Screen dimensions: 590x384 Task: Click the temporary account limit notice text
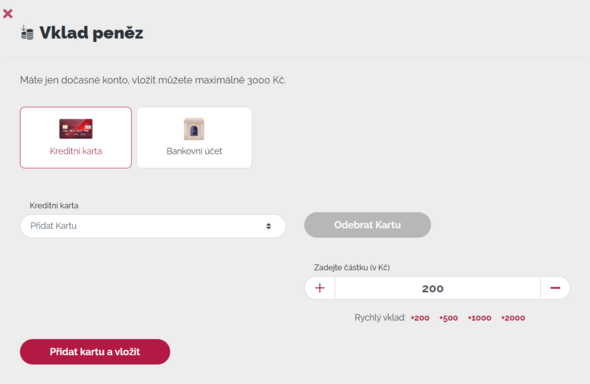(x=153, y=80)
